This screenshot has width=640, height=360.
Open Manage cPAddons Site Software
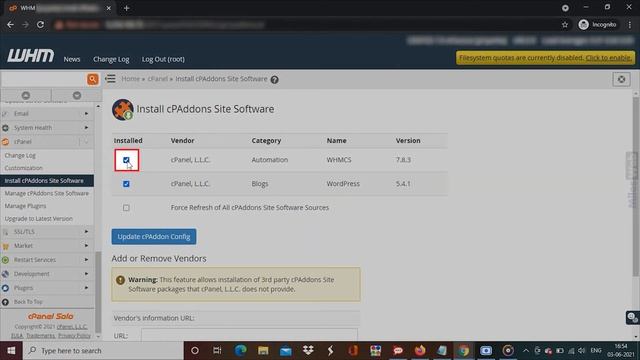(47, 193)
